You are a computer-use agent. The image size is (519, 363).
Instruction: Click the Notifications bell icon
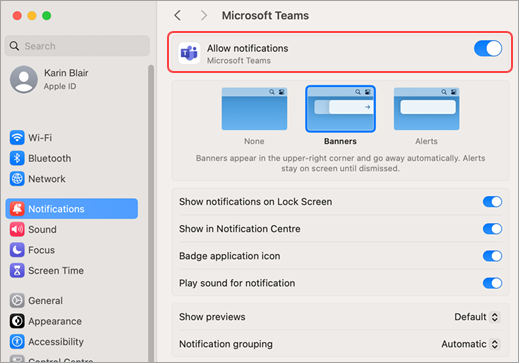(x=17, y=209)
